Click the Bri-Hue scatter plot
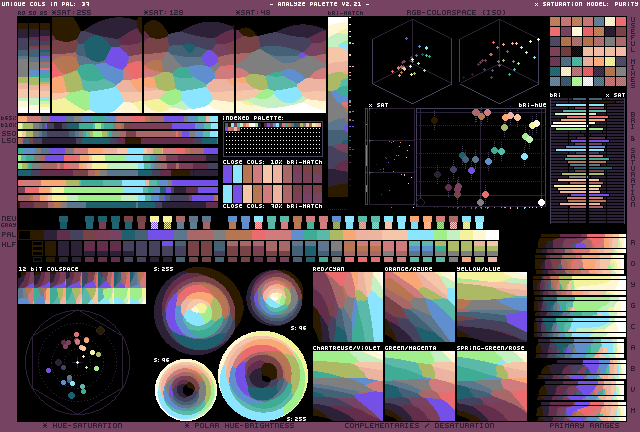Image resolution: width=640 pixels, height=432 pixels. pyautogui.click(x=480, y=157)
